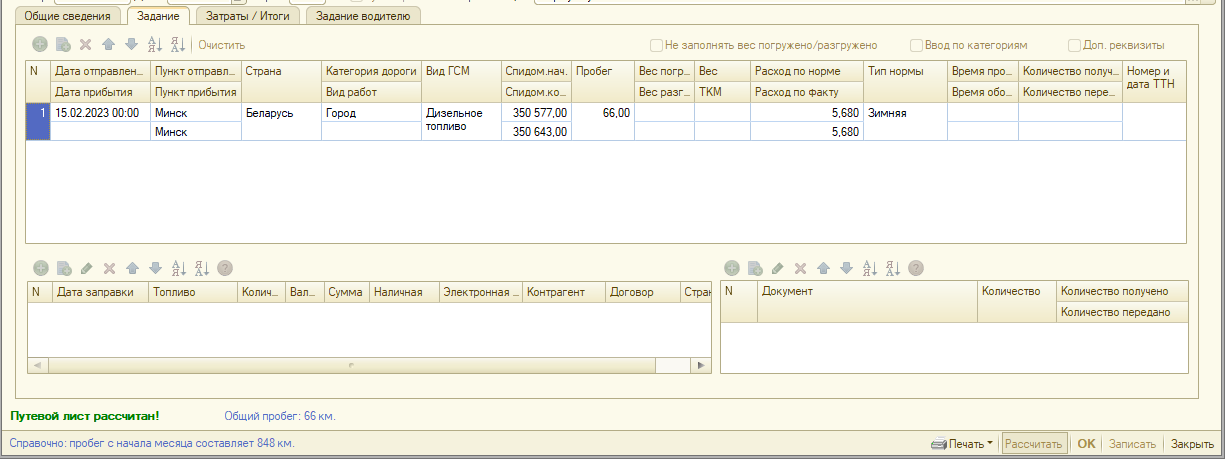Toggle 'Не заполнять вес погружено/разгружено' checkbox
The image size is (1225, 459).
tap(657, 45)
